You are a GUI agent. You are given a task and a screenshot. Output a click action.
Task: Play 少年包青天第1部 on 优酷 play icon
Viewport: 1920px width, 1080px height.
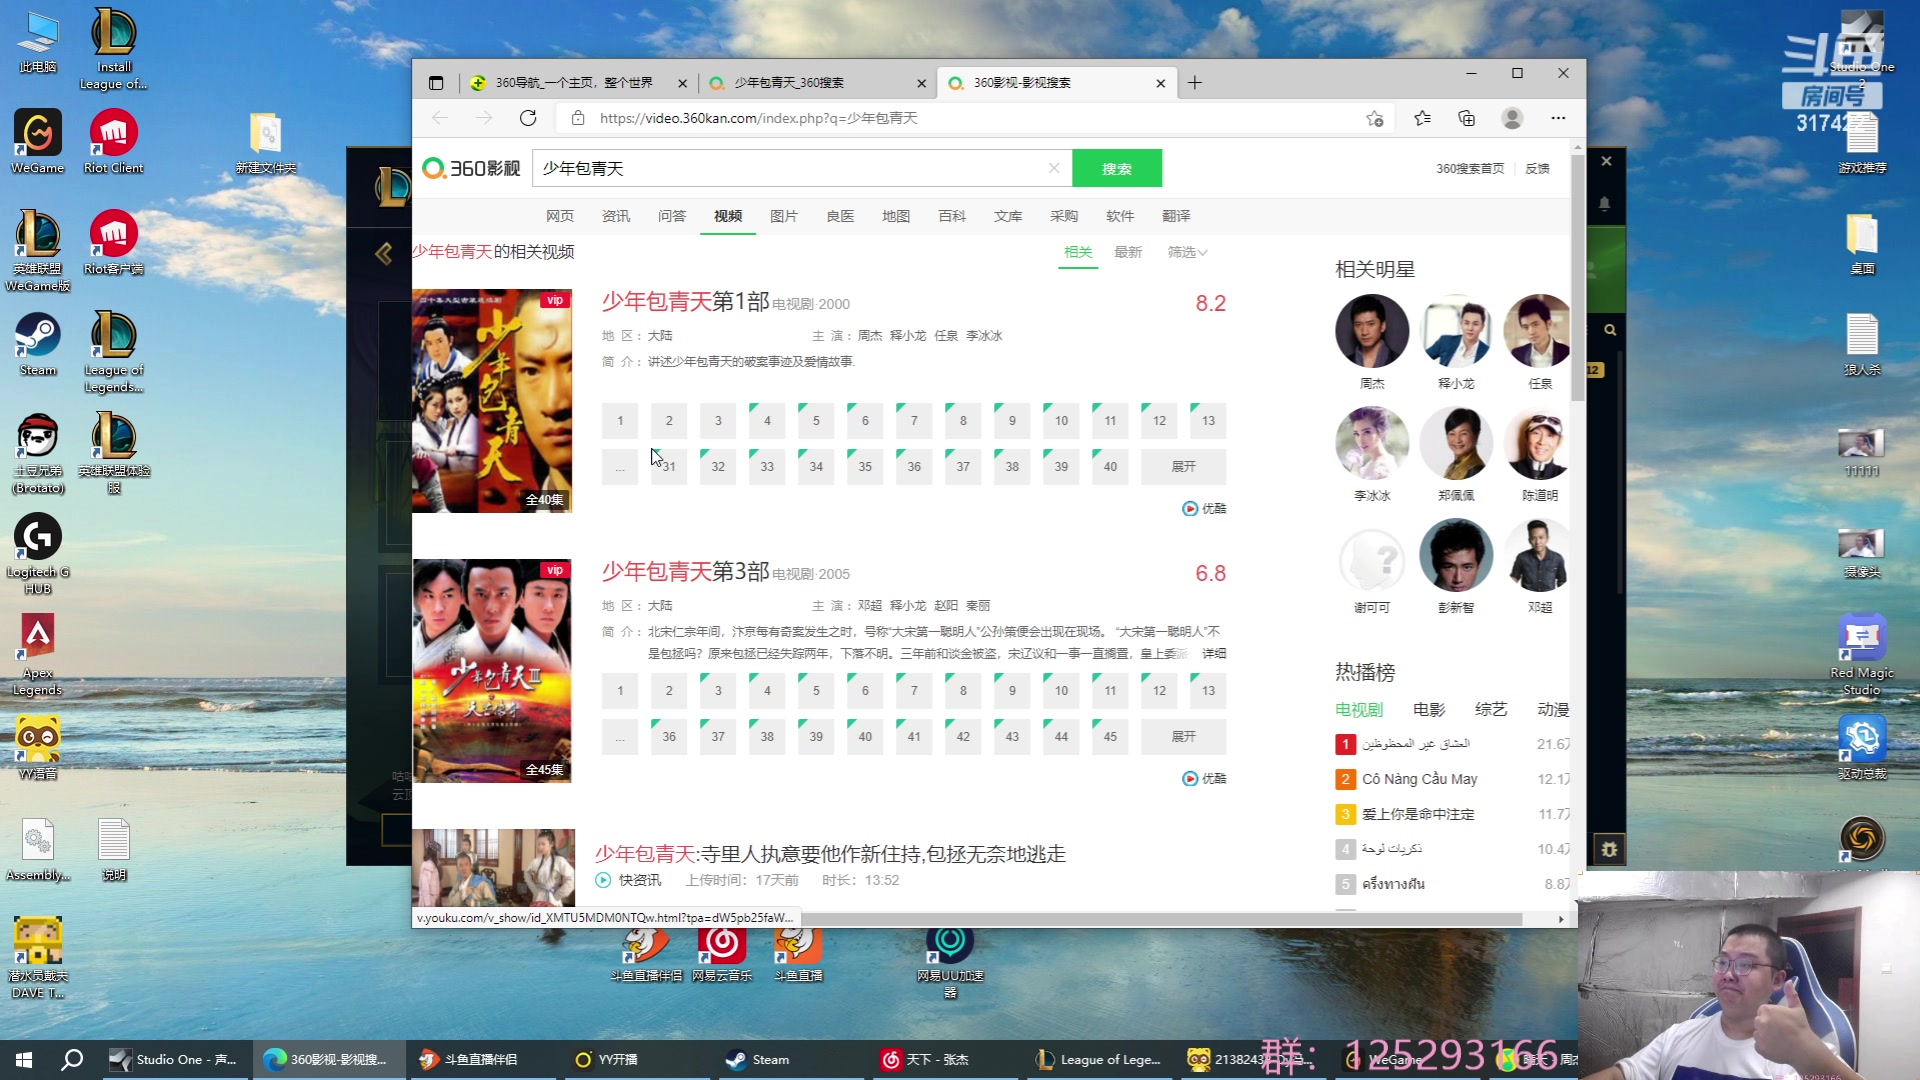pos(1190,508)
